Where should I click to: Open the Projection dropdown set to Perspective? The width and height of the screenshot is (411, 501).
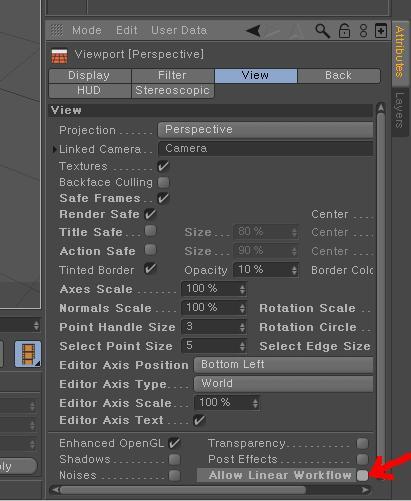(265, 130)
